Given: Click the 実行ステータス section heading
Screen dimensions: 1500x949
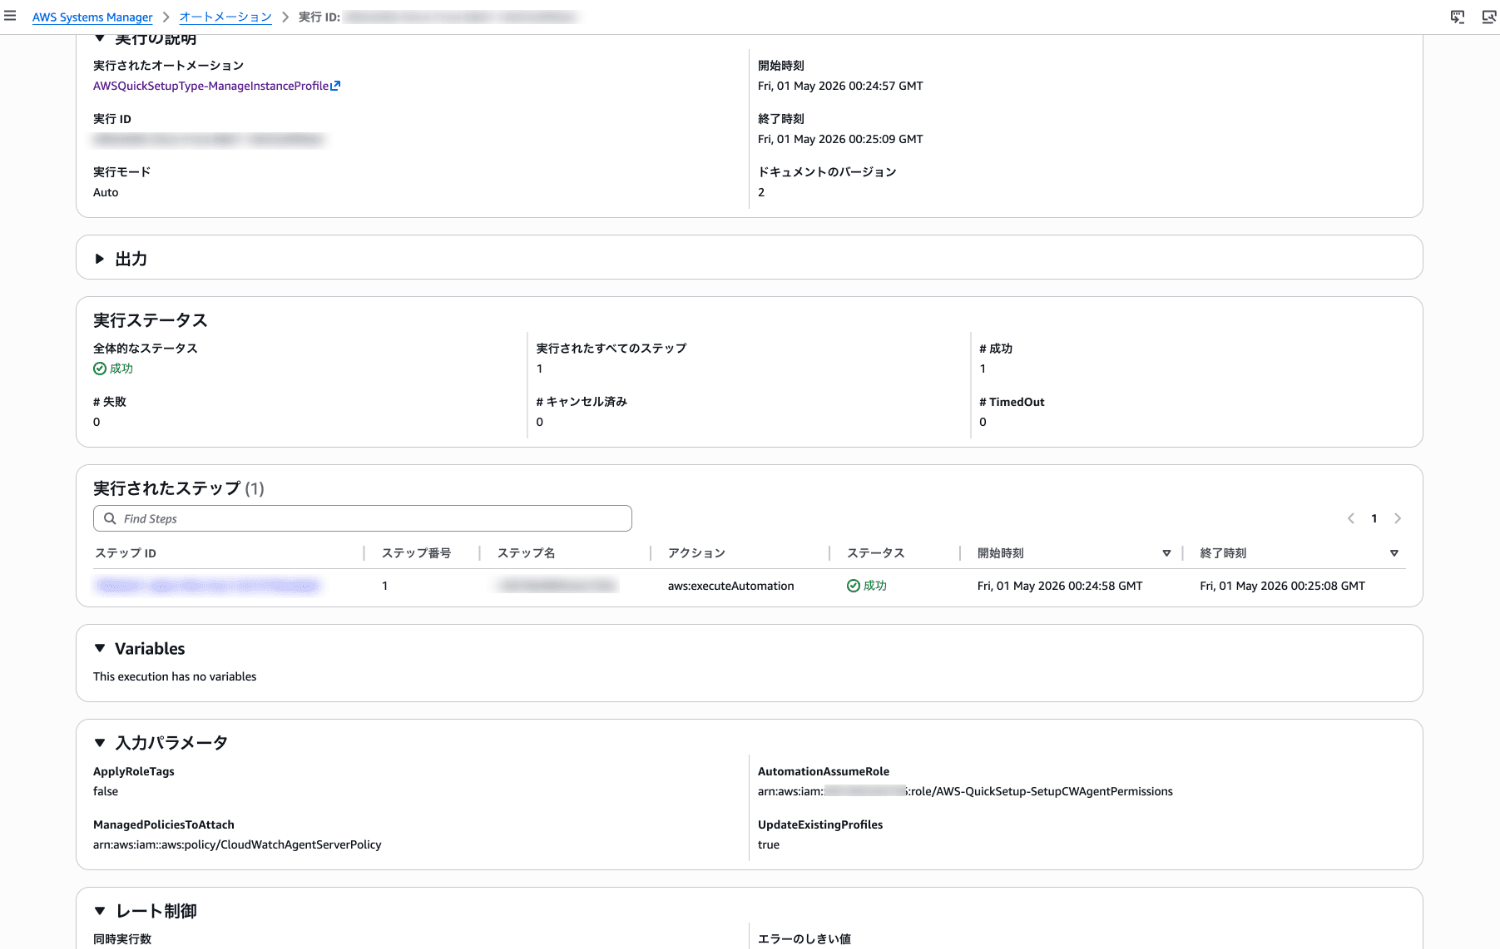Looking at the screenshot, I should click(150, 320).
